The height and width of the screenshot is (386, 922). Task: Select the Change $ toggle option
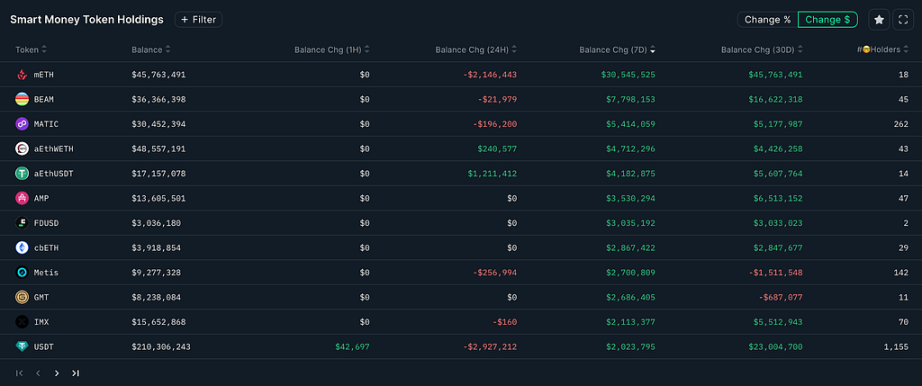[827, 19]
